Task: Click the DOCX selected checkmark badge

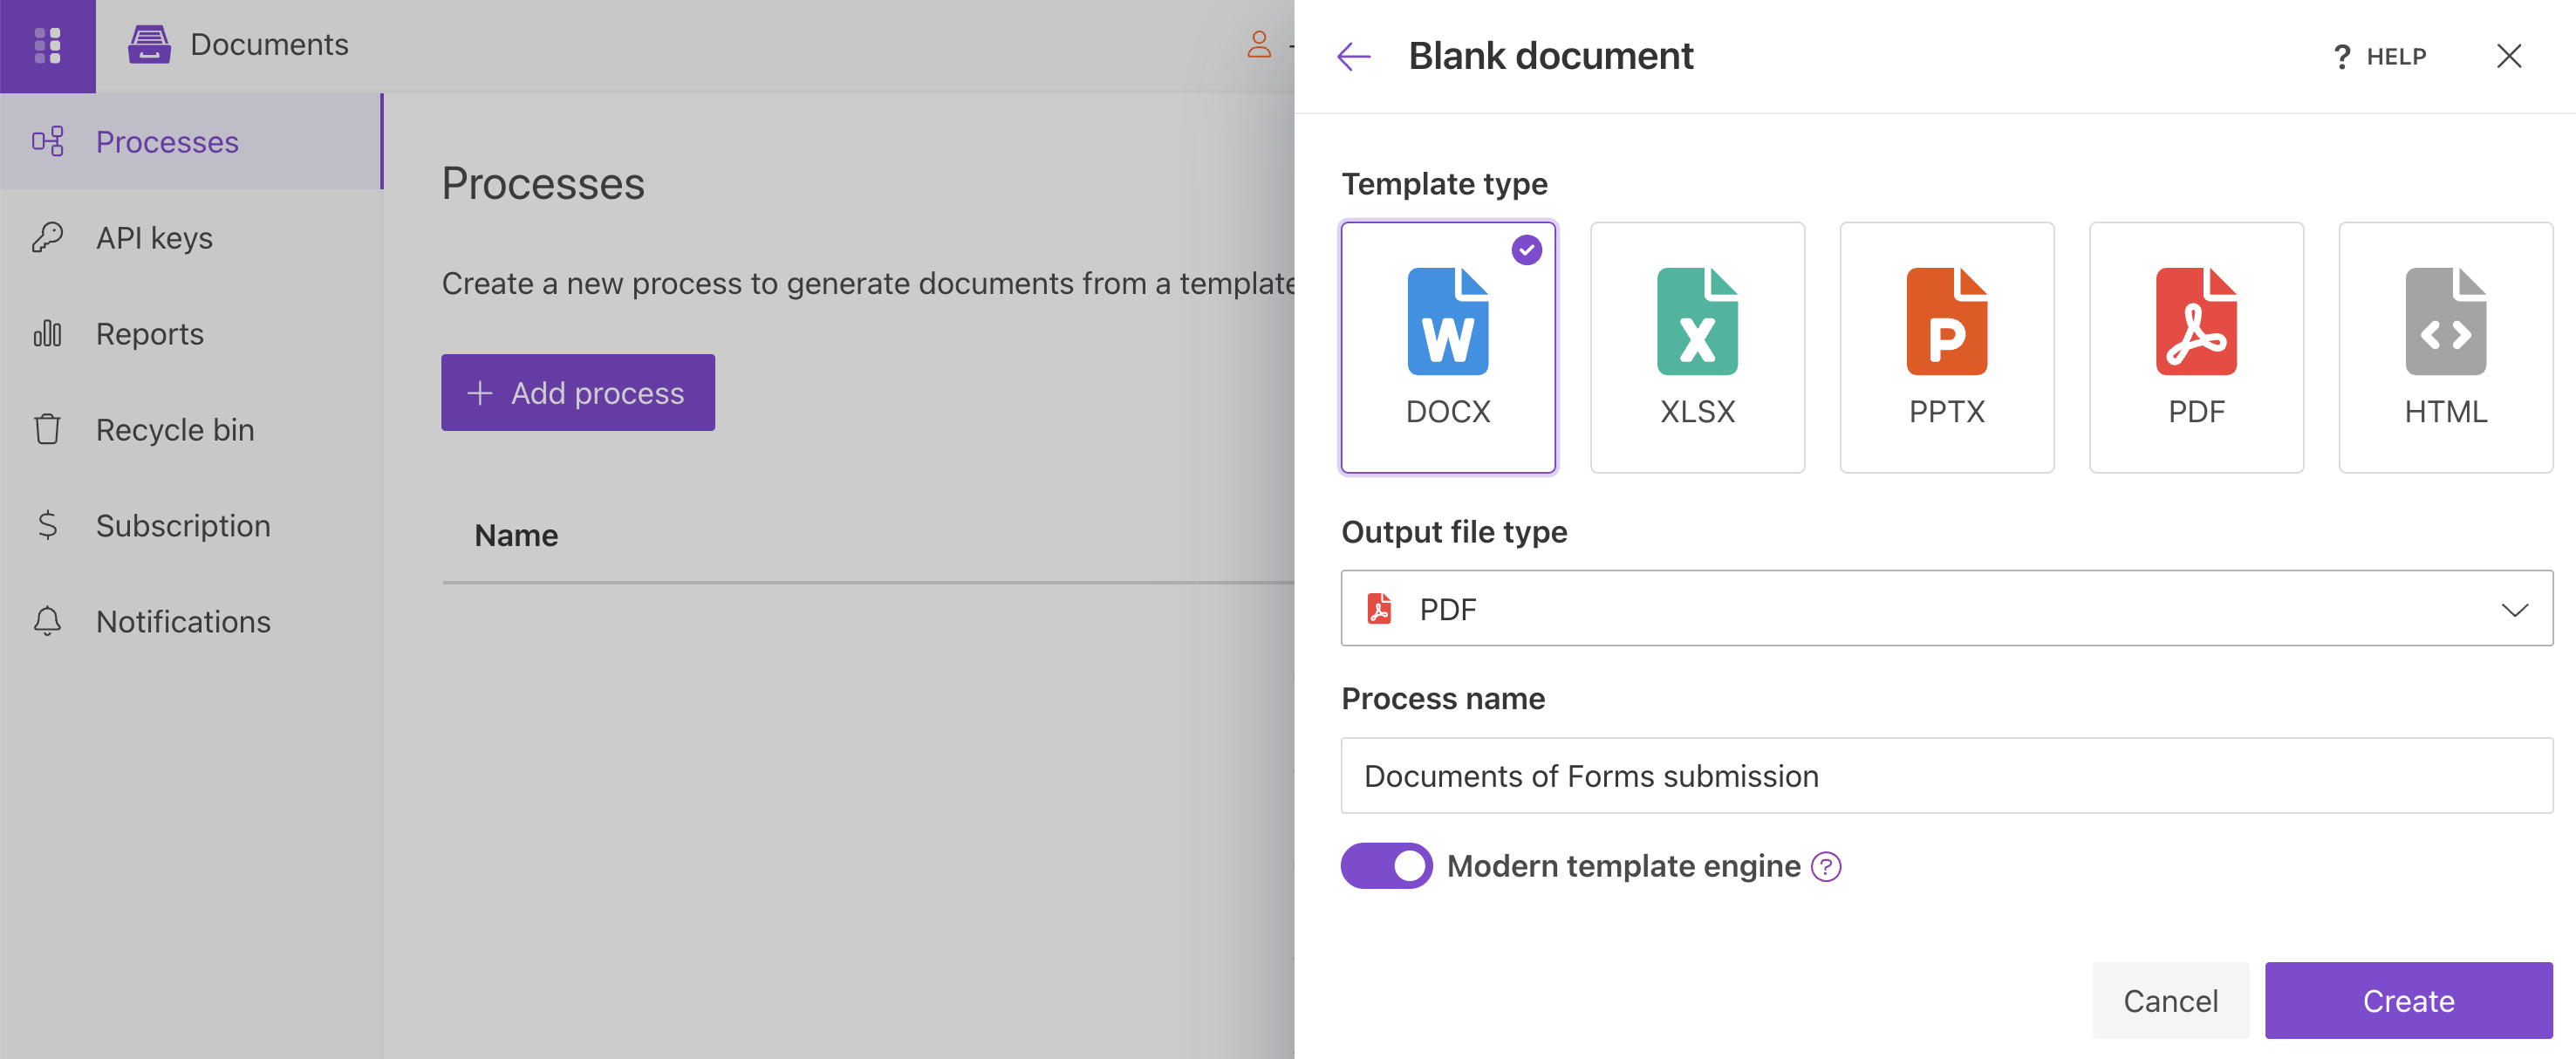Action: point(1526,250)
